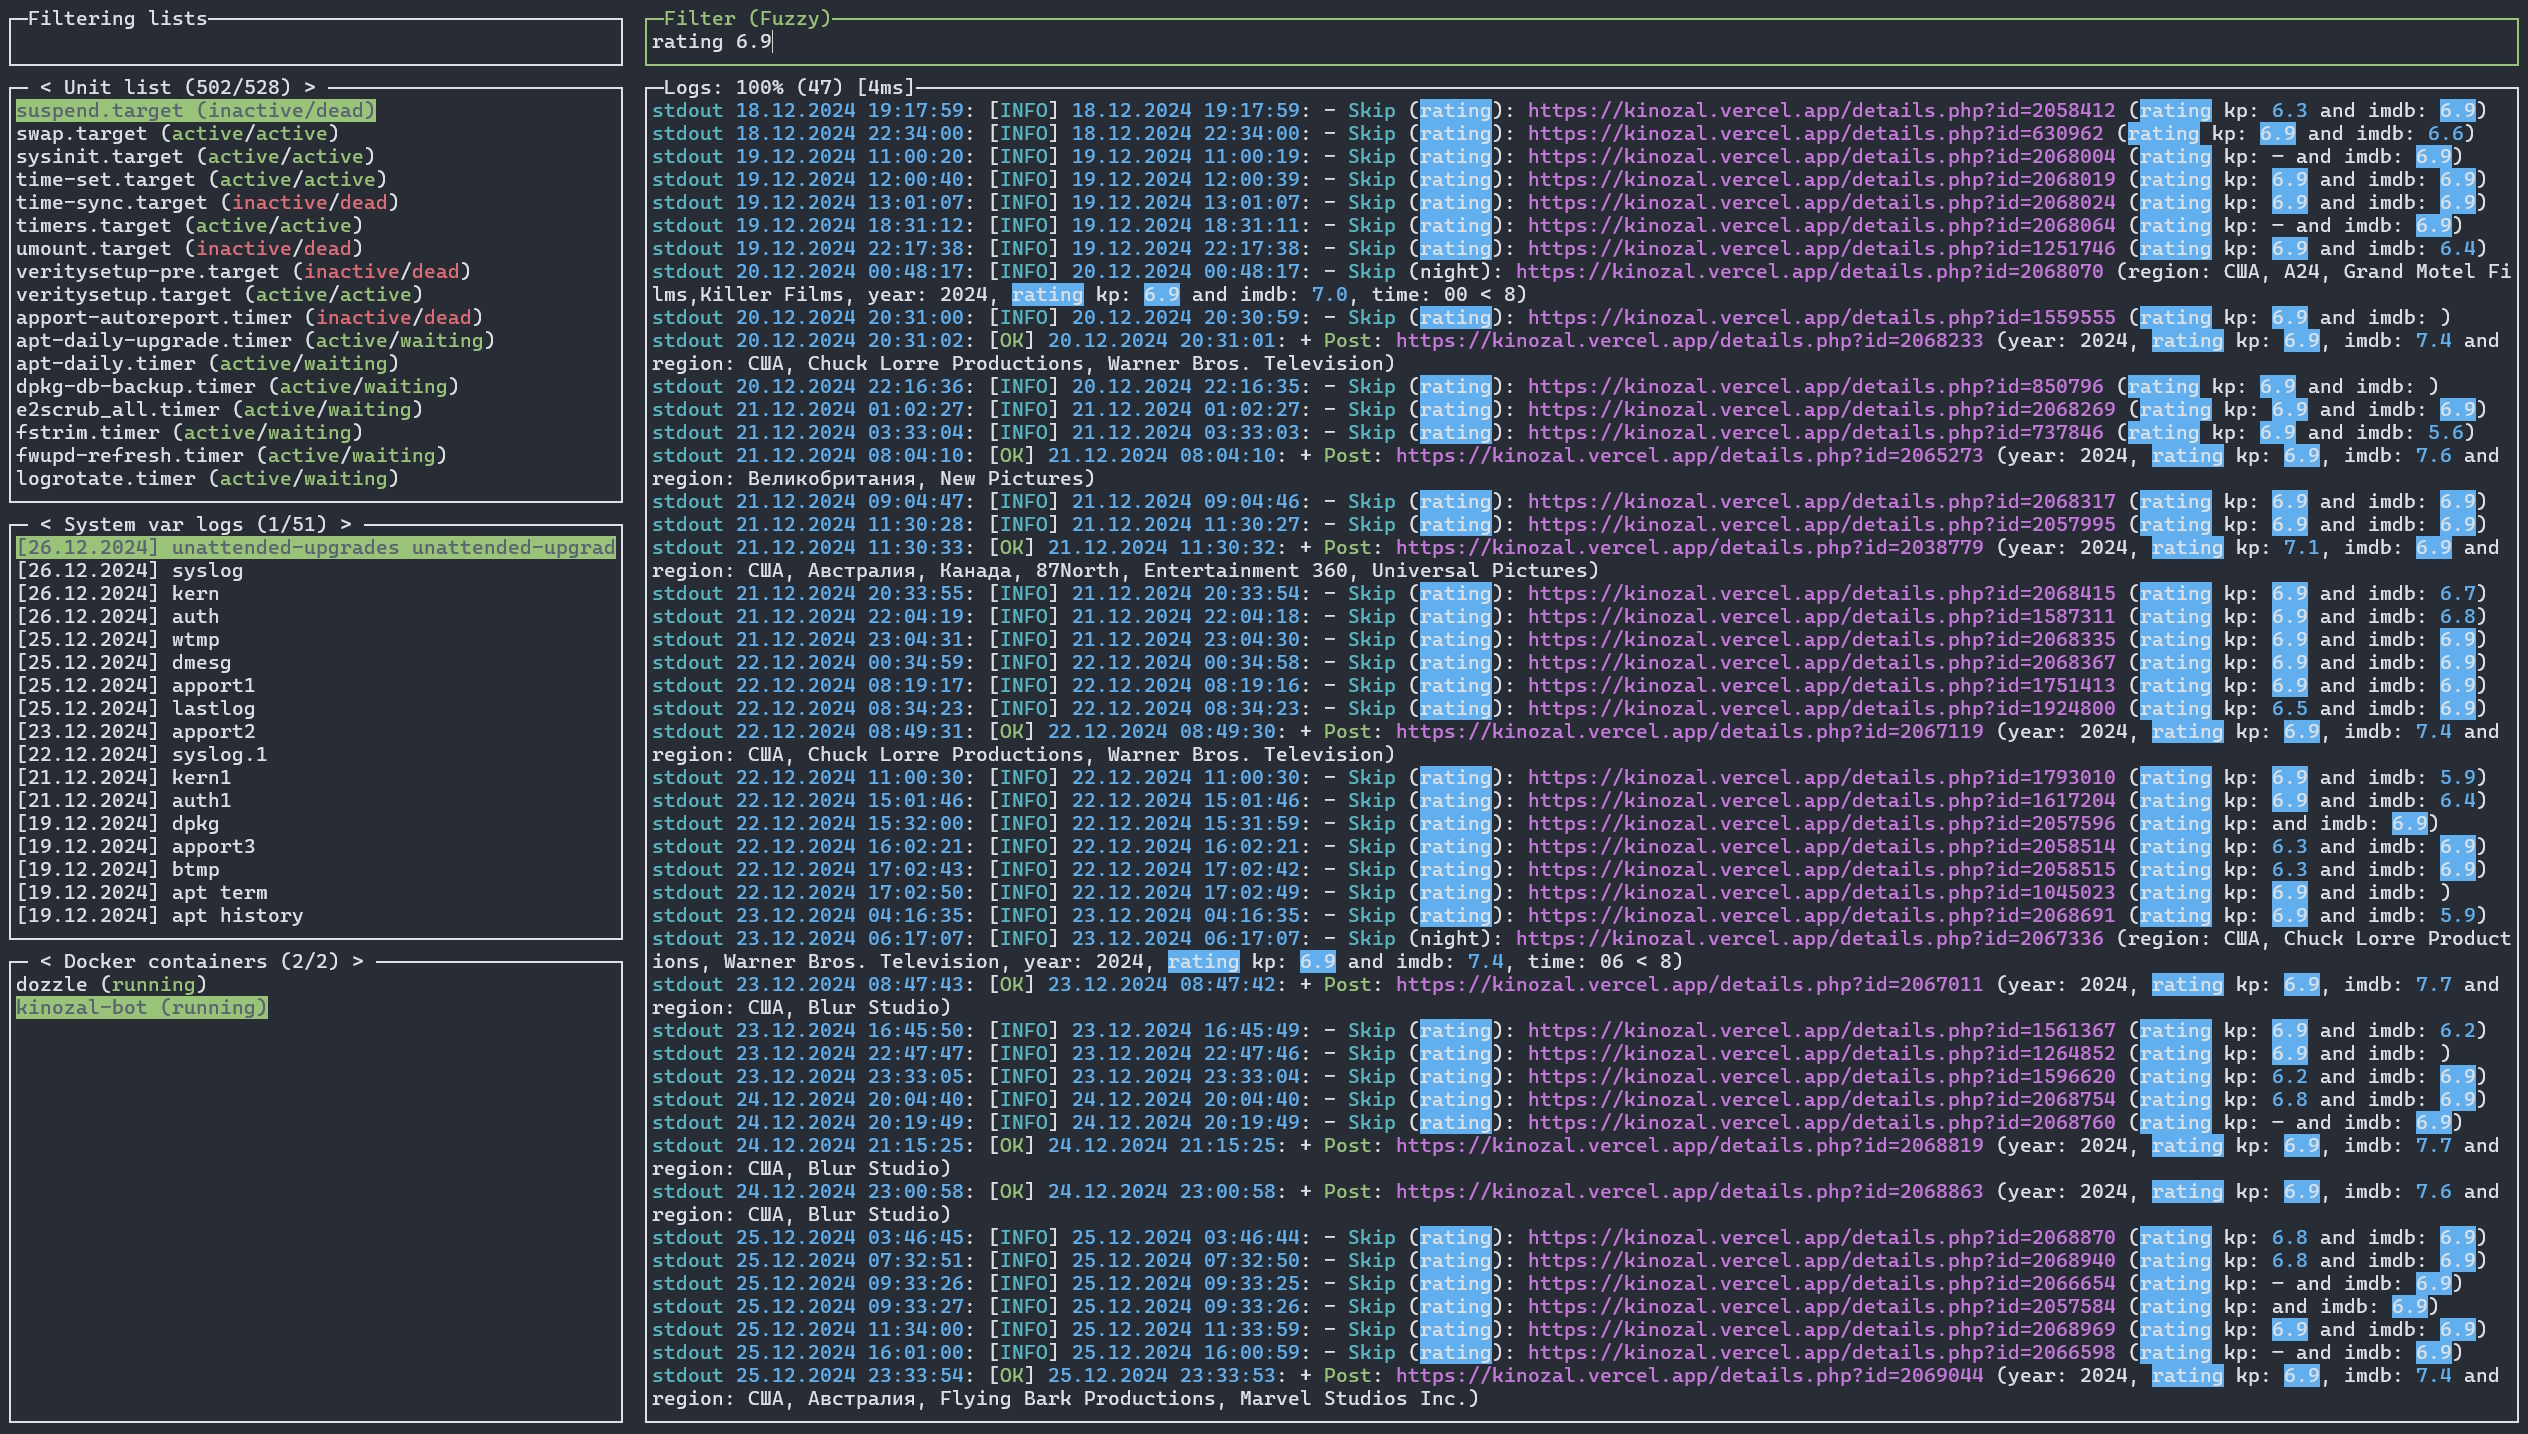Open the wtmp log
The image size is (2528, 1434).
coord(118,640)
